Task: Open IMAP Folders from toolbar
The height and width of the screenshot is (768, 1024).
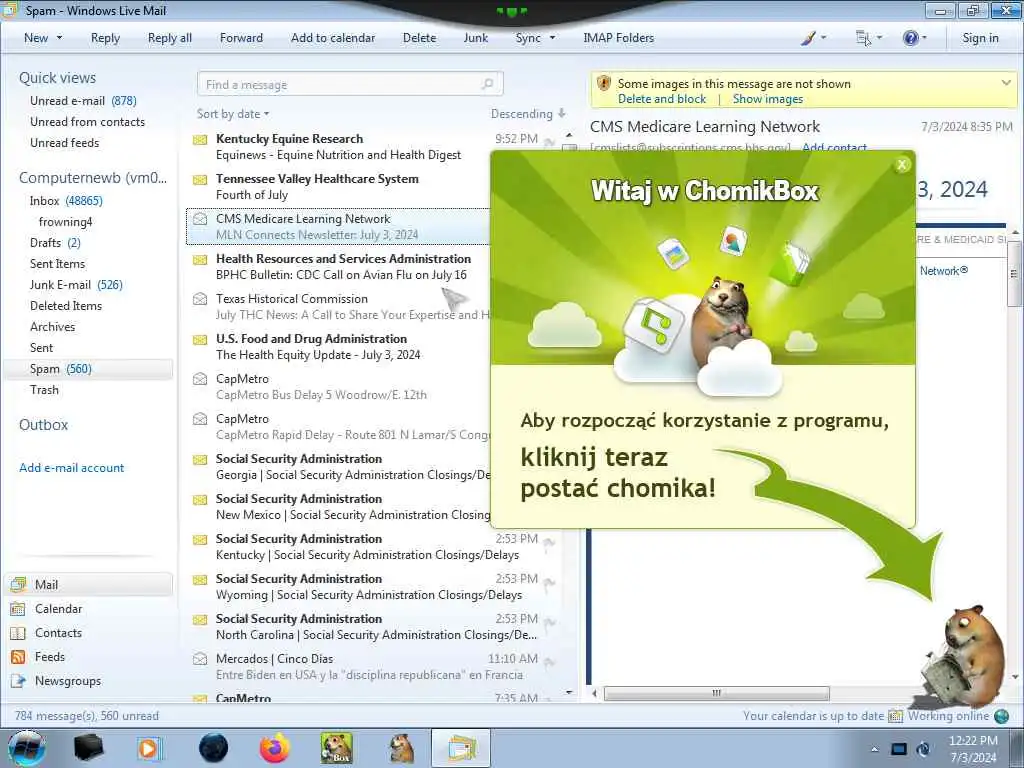Action: pyautogui.click(x=618, y=38)
